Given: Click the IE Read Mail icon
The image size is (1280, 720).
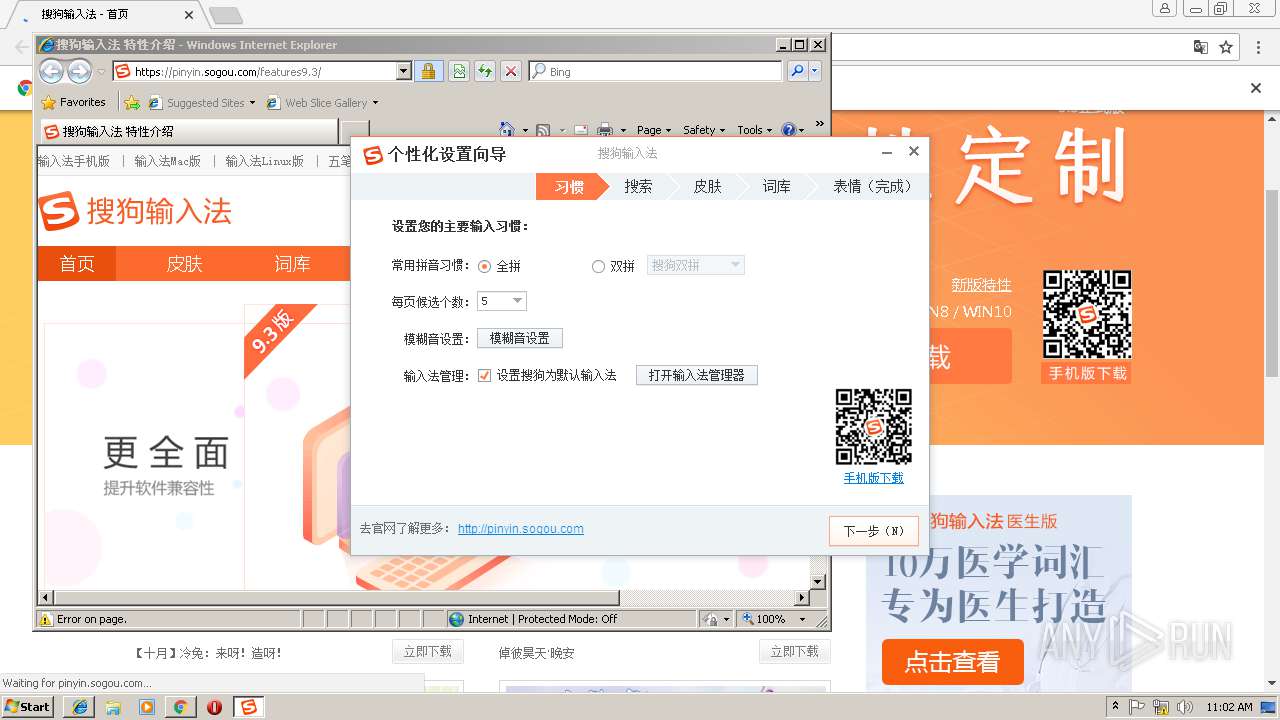Looking at the screenshot, I should point(580,130).
